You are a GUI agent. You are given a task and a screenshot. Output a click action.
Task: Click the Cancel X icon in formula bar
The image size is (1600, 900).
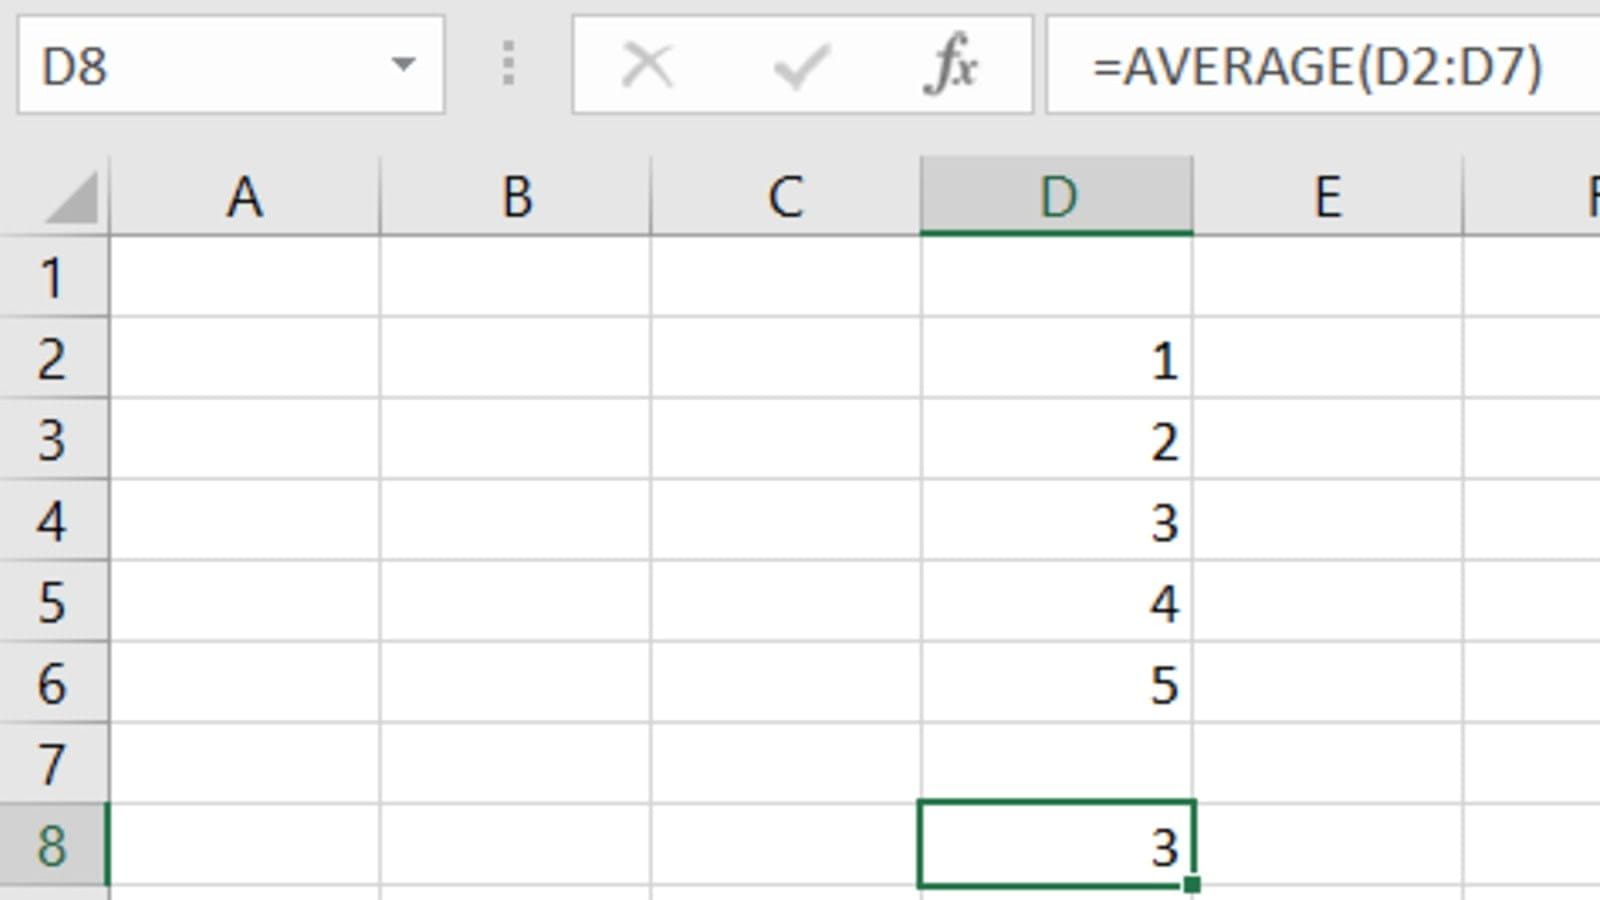(x=647, y=65)
